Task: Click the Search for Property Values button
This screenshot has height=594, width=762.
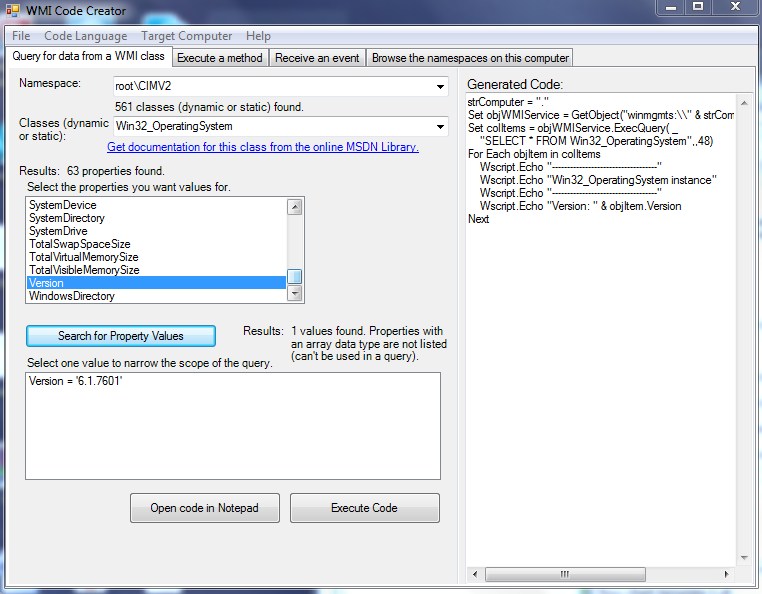Action: pos(121,336)
